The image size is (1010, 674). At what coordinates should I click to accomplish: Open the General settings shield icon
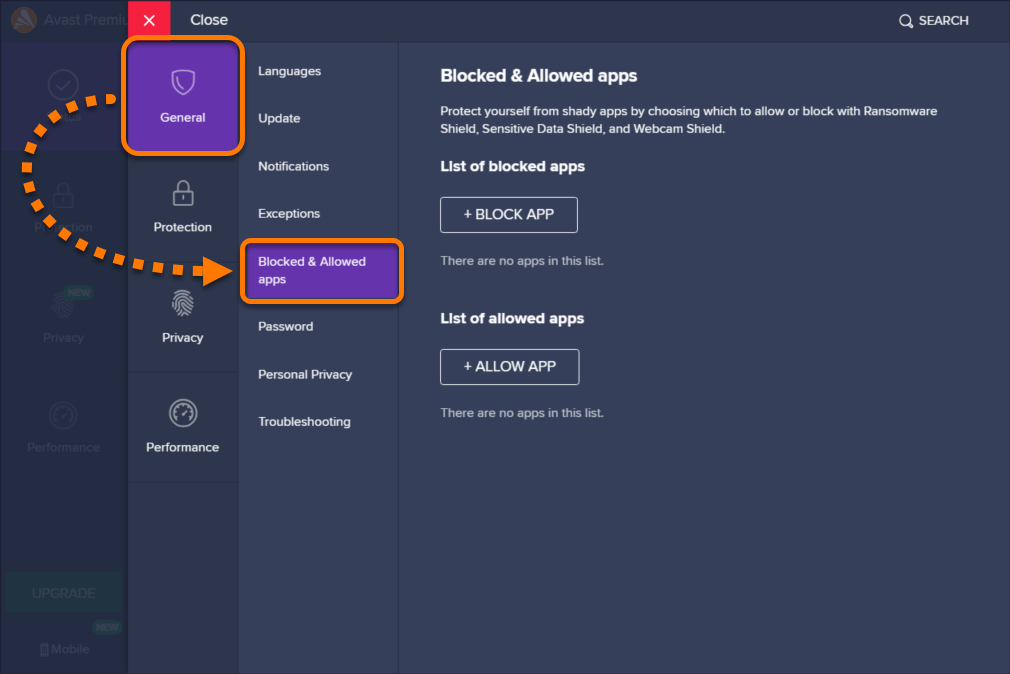(182, 82)
